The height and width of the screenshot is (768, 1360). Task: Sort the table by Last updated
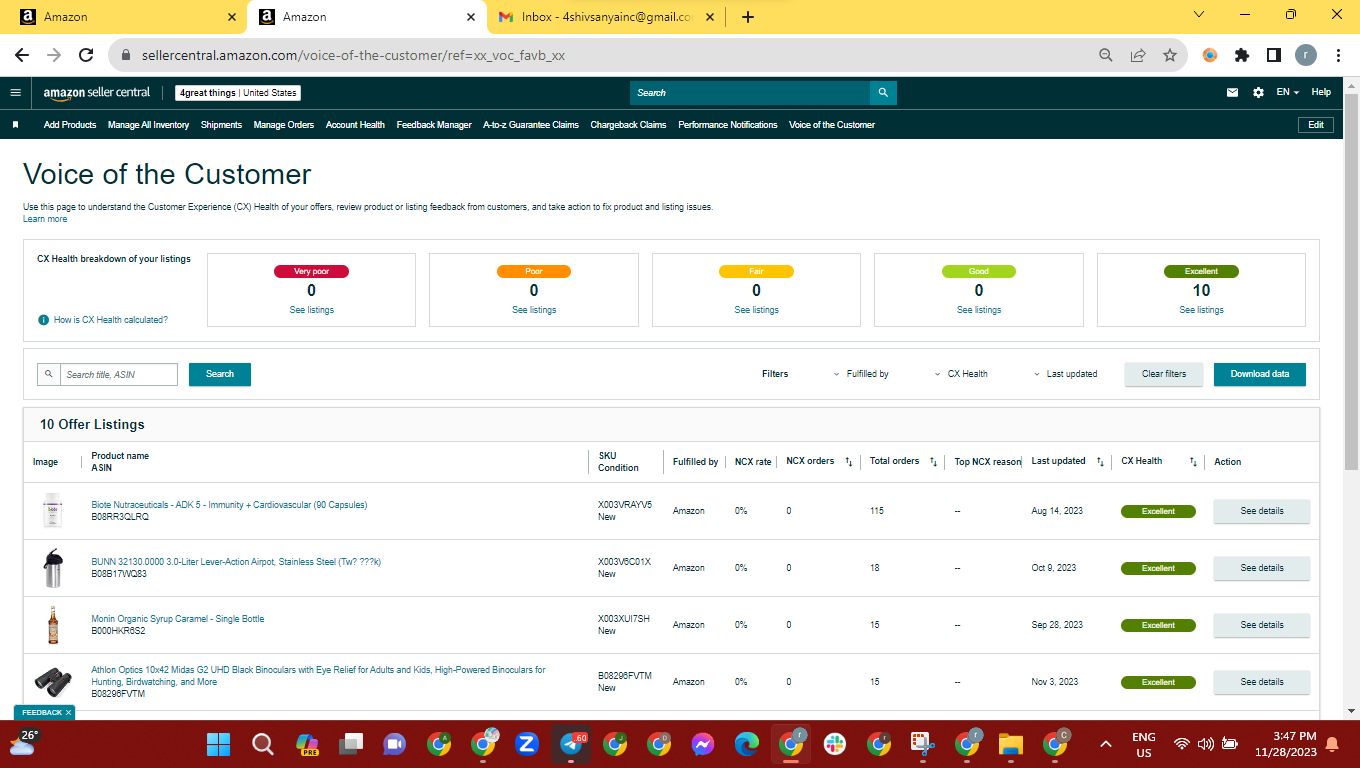(1100, 462)
